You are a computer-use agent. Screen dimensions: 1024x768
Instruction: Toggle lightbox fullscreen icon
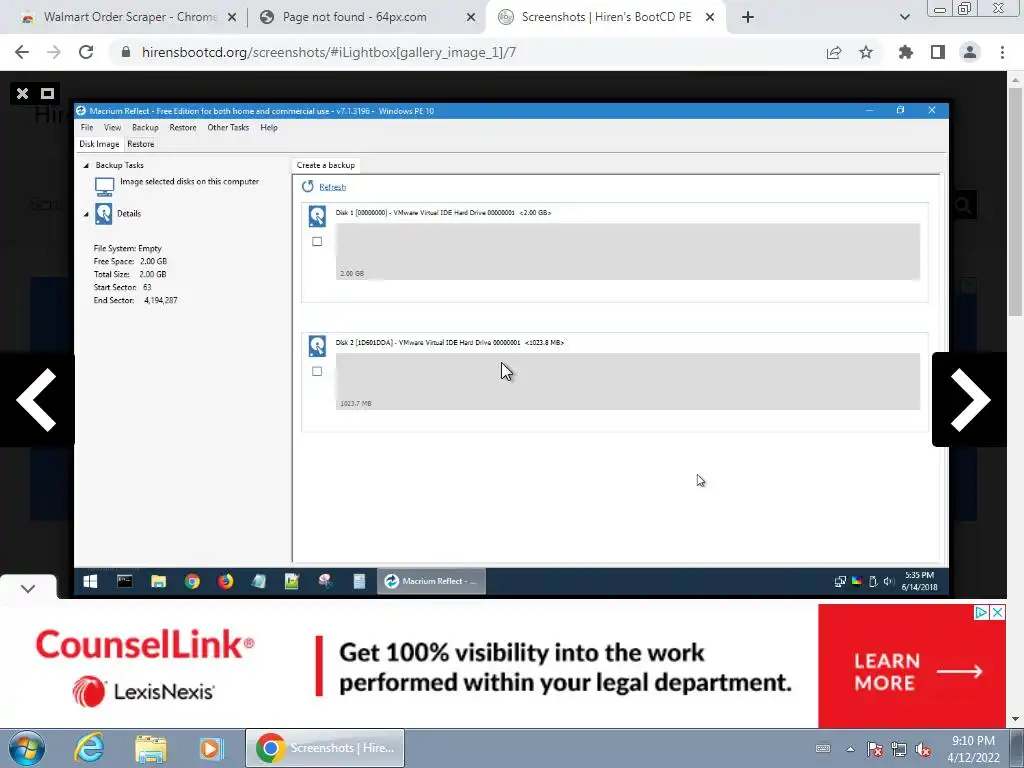47,93
